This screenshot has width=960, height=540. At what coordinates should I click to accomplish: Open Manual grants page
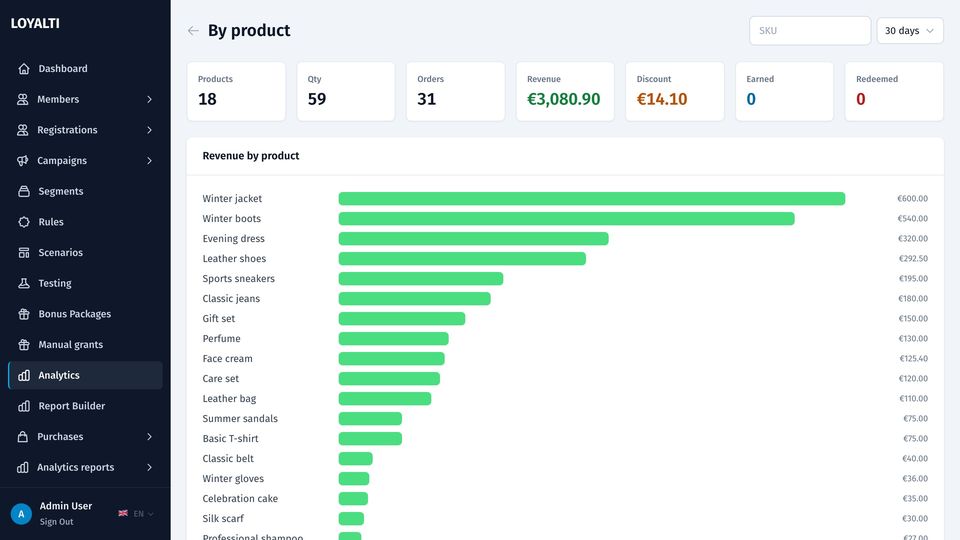(85, 344)
